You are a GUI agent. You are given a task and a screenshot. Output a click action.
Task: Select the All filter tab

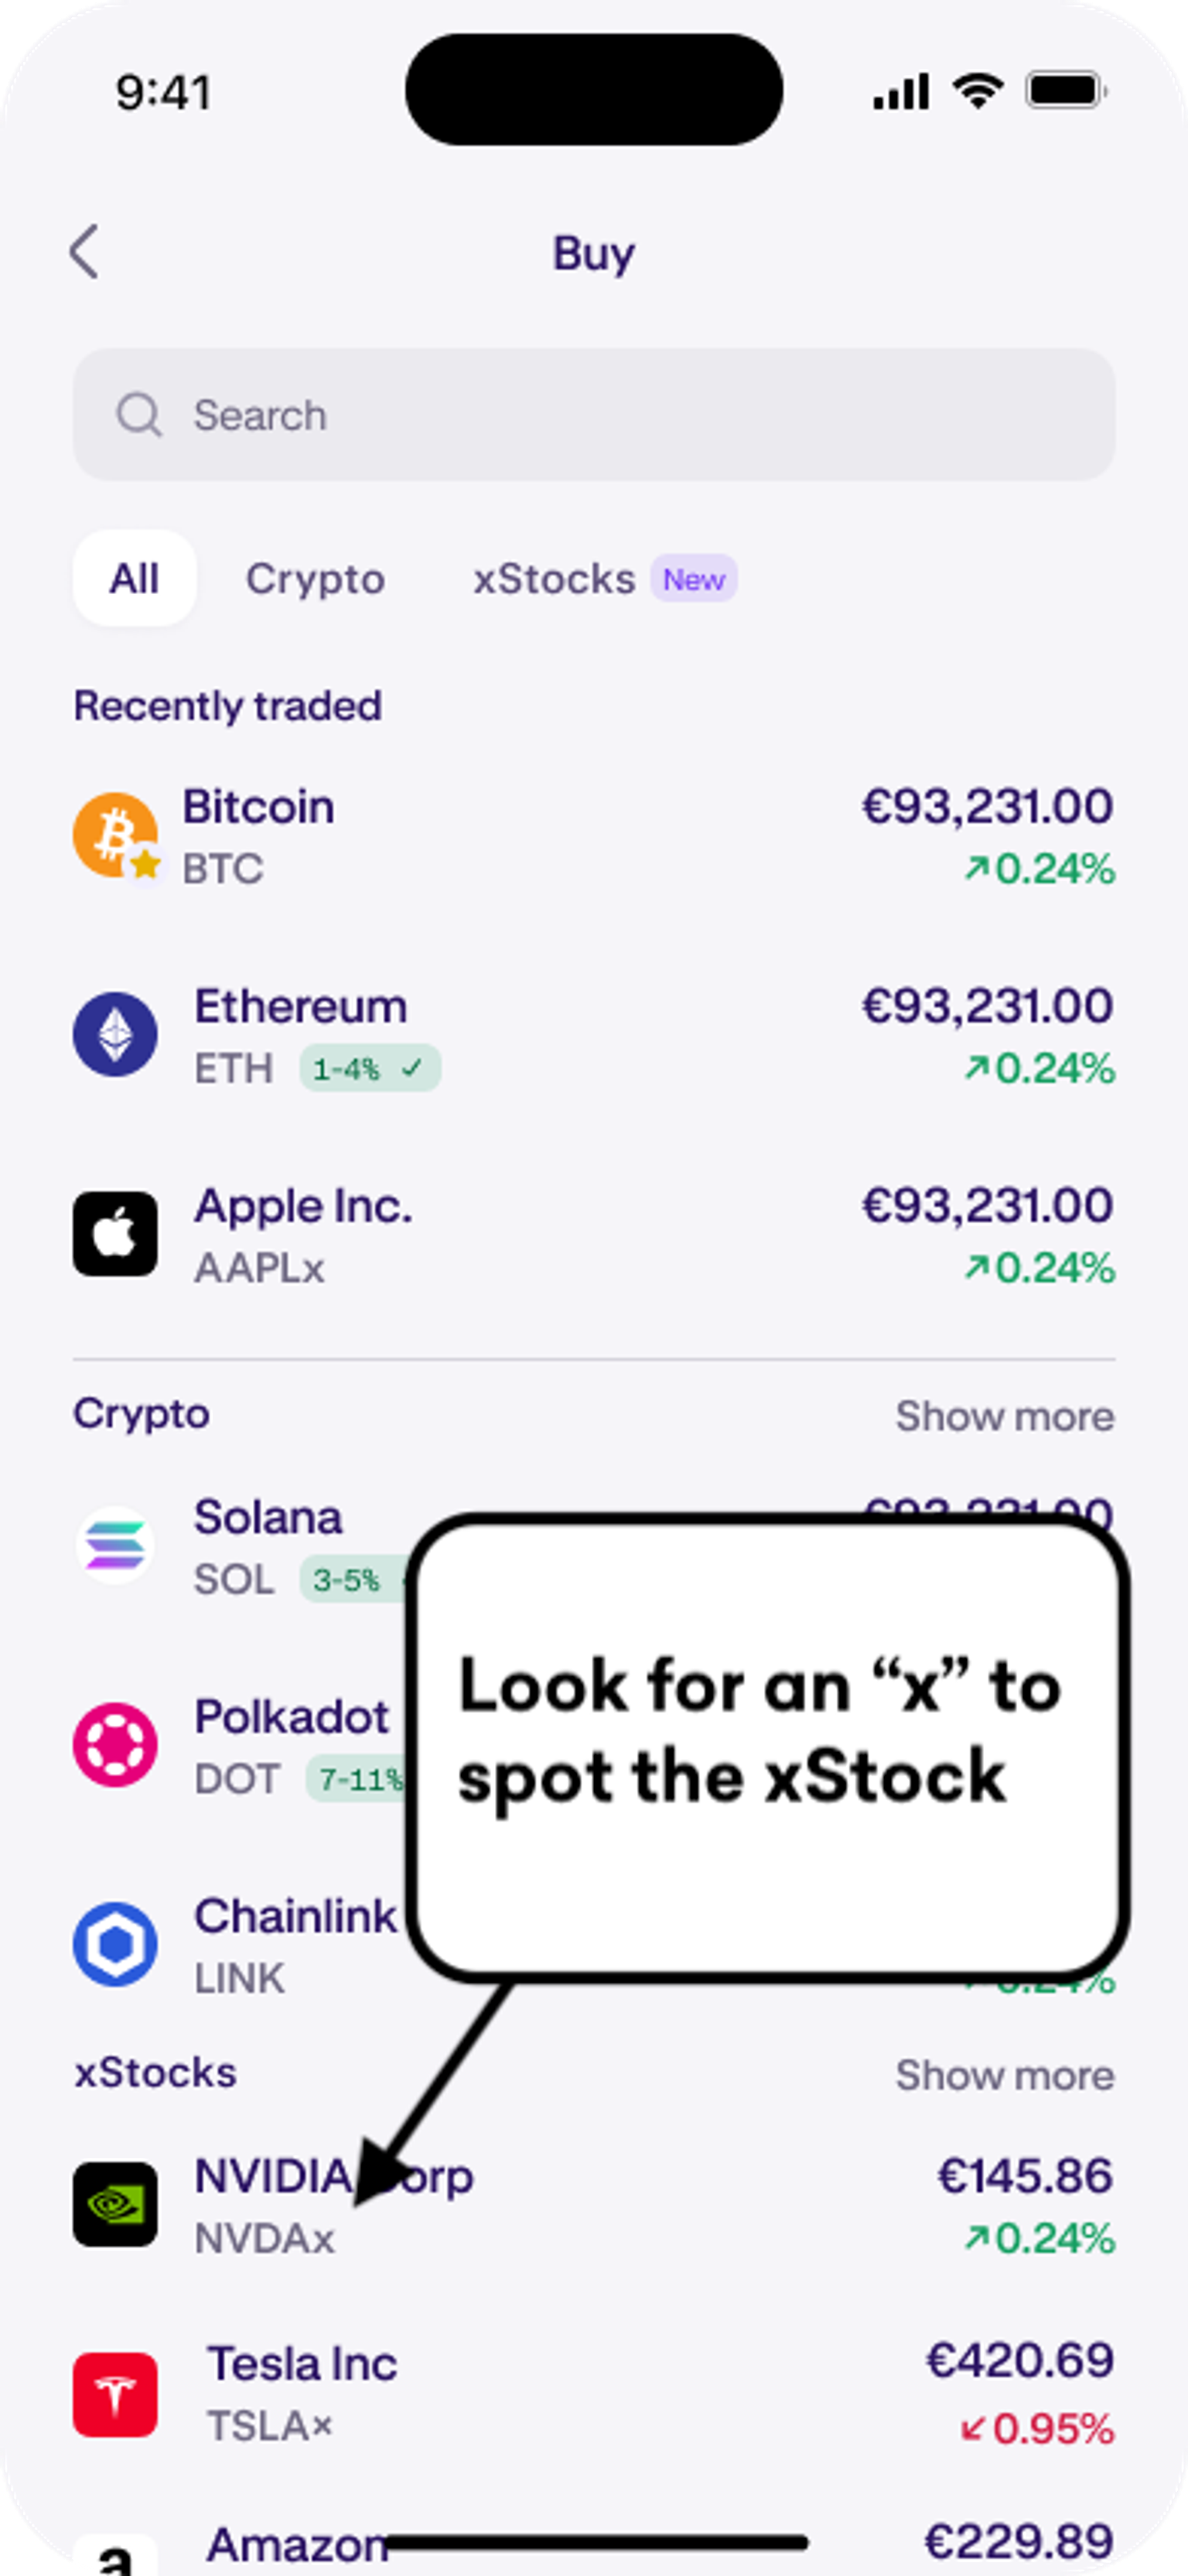click(x=134, y=578)
